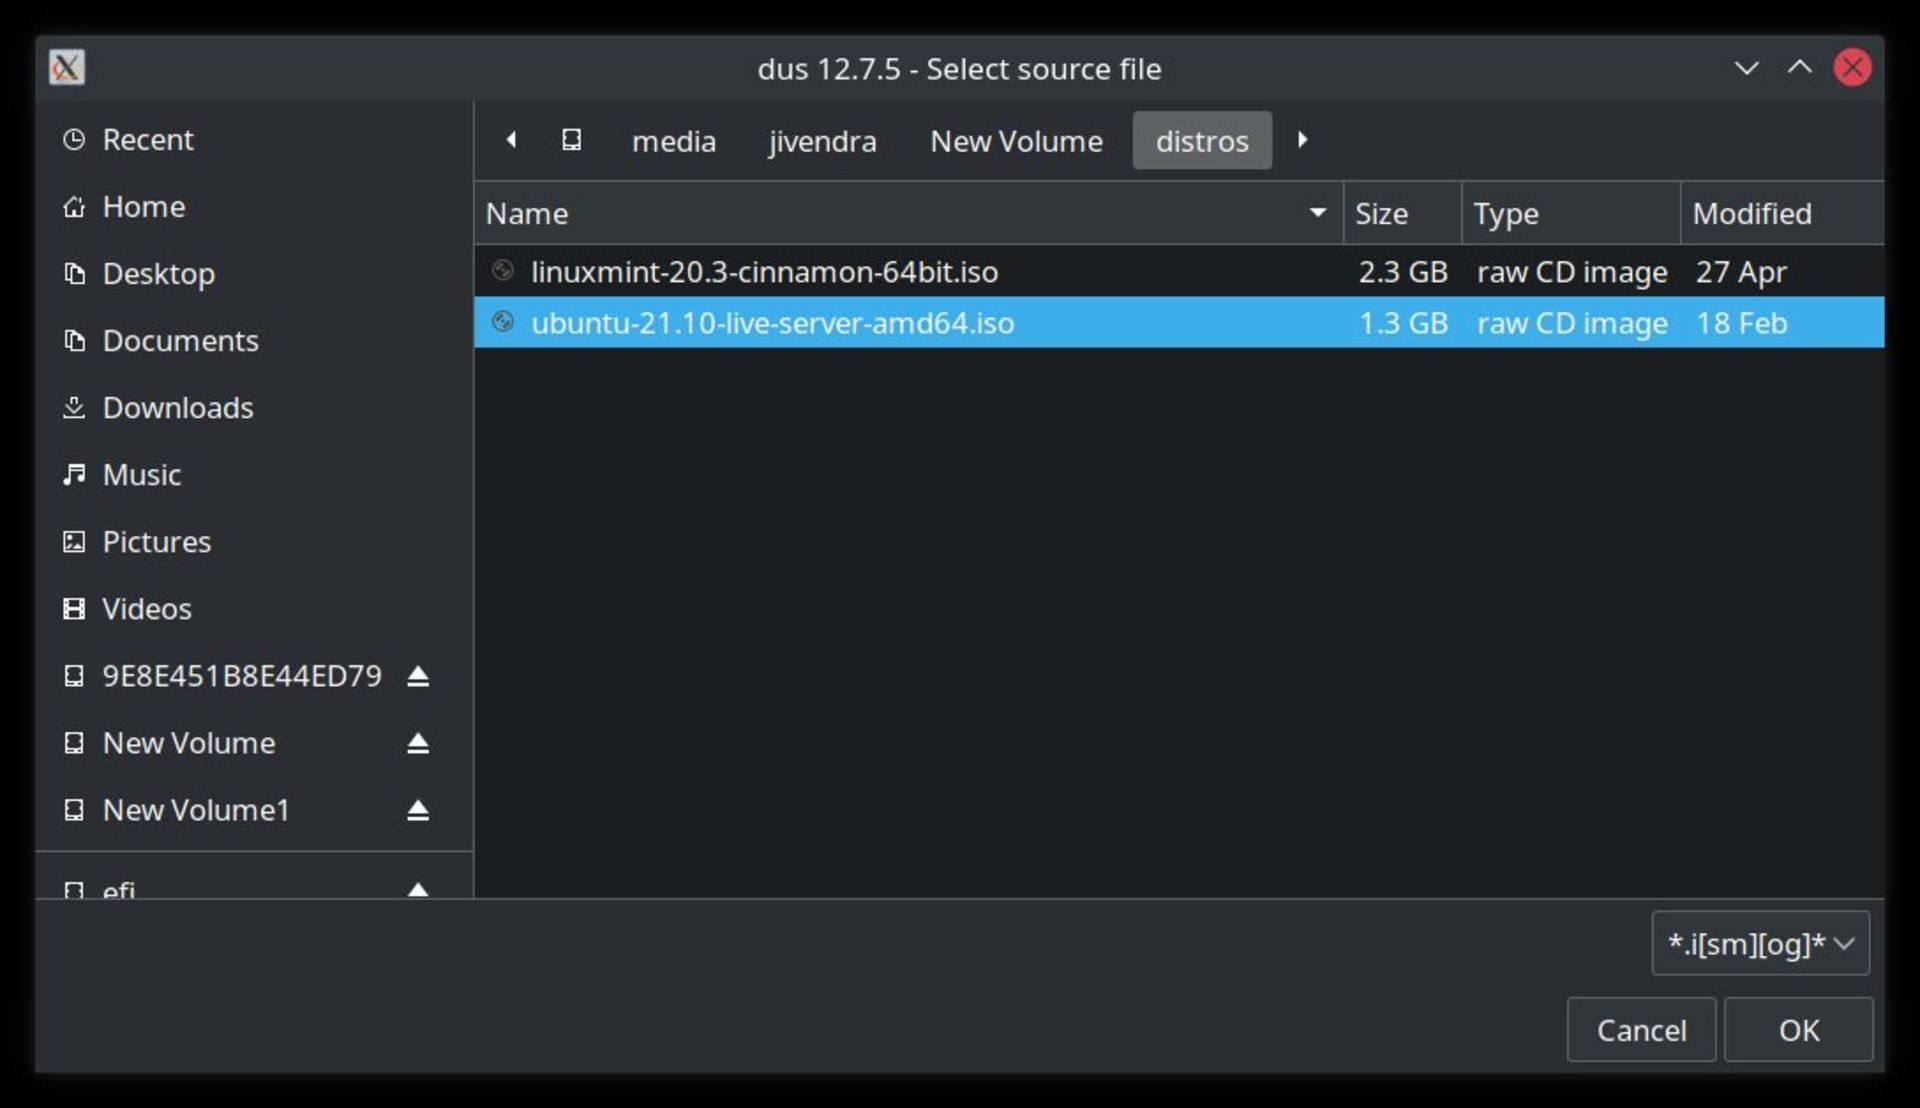The width and height of the screenshot is (1920, 1108).
Task: Navigate to jivendra in path bar
Action: (x=822, y=141)
